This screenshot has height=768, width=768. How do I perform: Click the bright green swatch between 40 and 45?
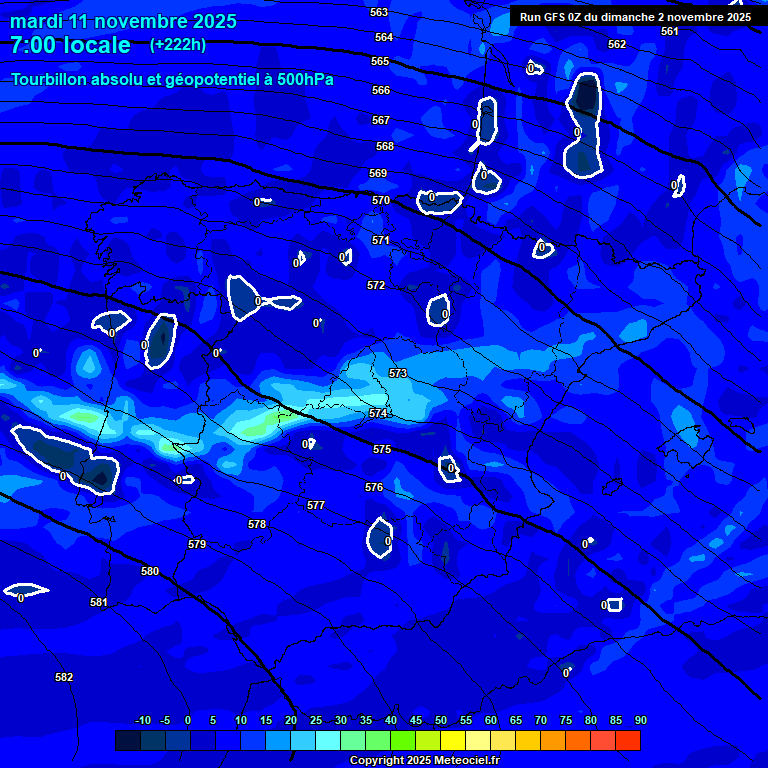point(403,741)
